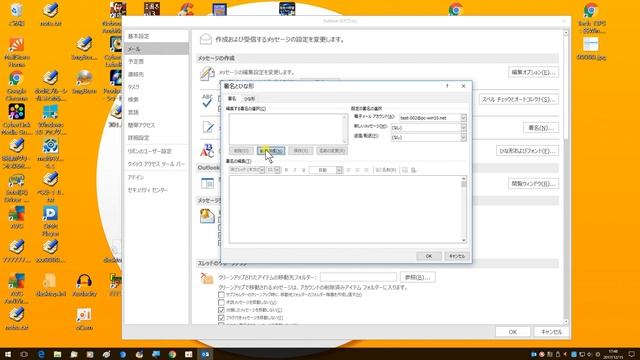Click Bold in signature editor toolbar
Screen dimensions: 640x360
click(x=286, y=170)
